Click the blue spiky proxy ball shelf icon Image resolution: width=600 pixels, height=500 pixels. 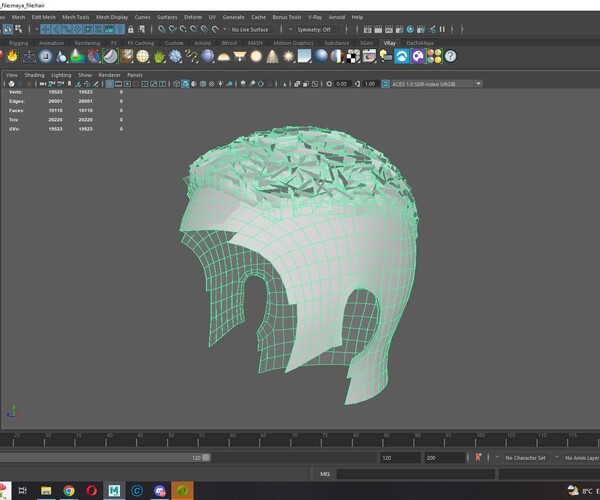point(175,56)
